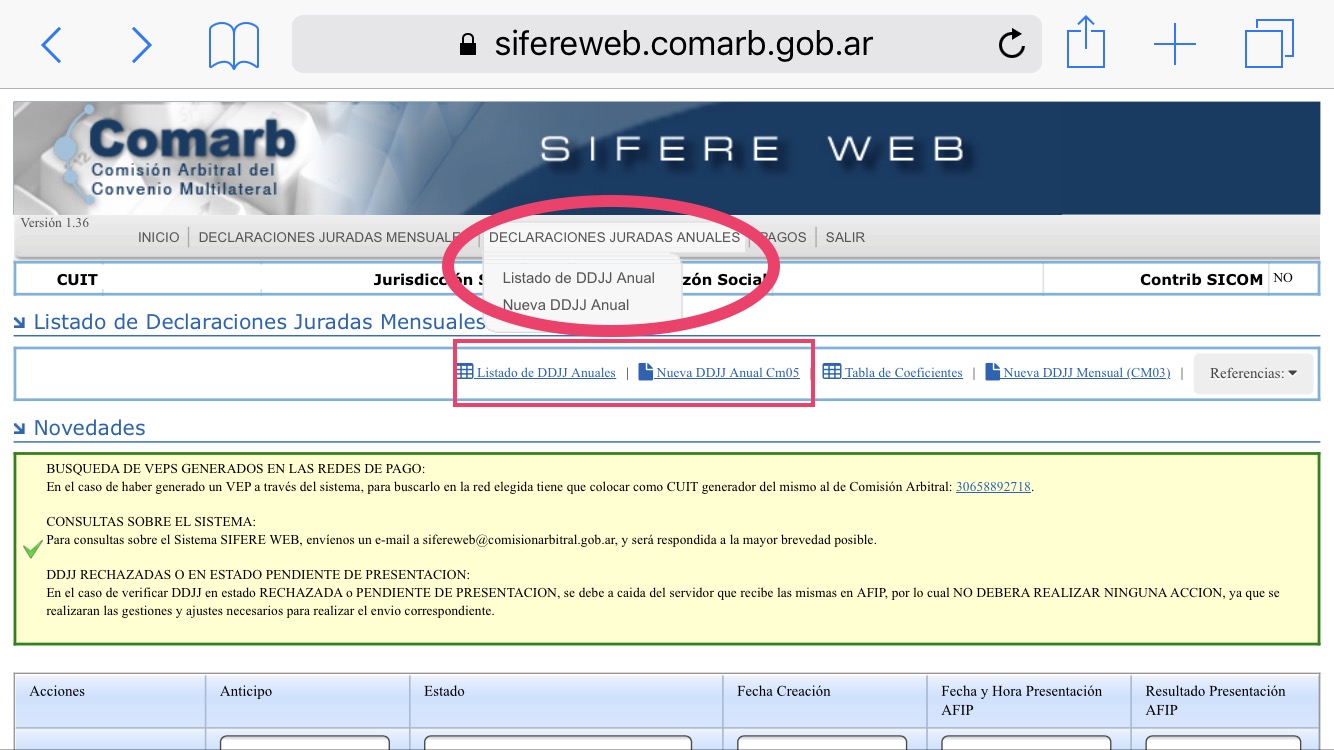Open the Declaraciones Juradas Anuales menu

(x=614, y=237)
